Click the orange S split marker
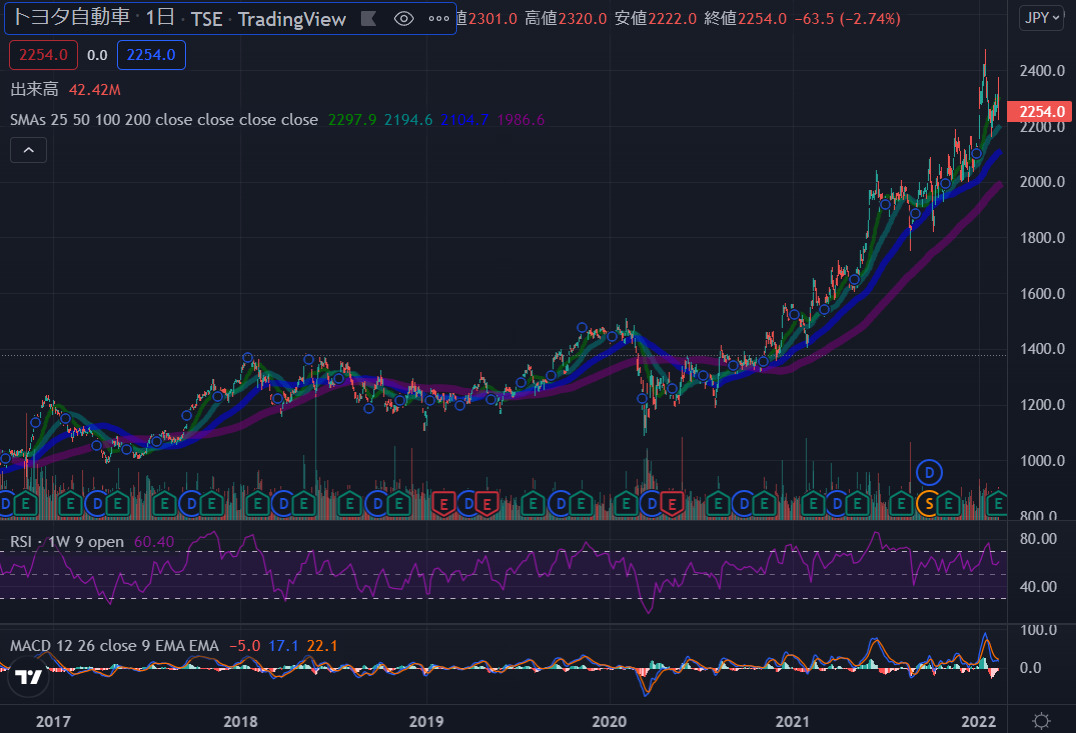Screen dimensions: 1076x733 pyautogui.click(x=928, y=504)
